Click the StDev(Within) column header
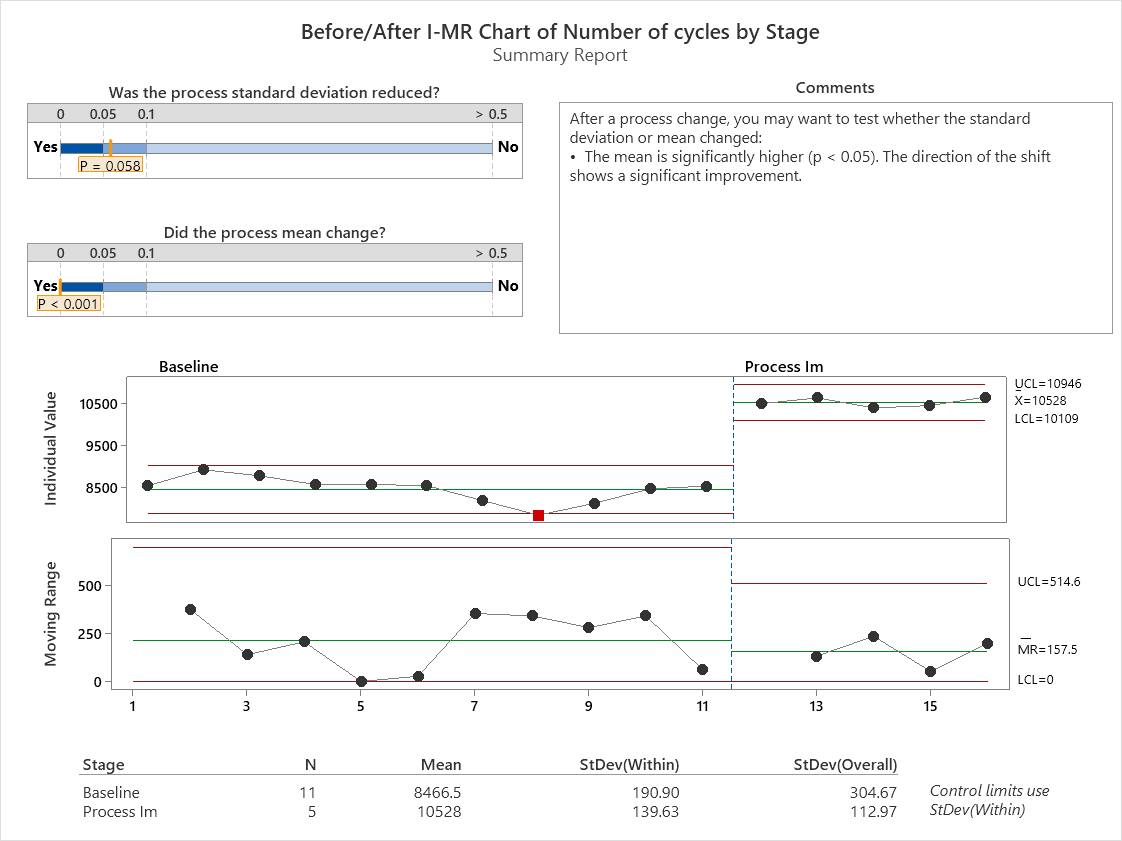 point(629,765)
